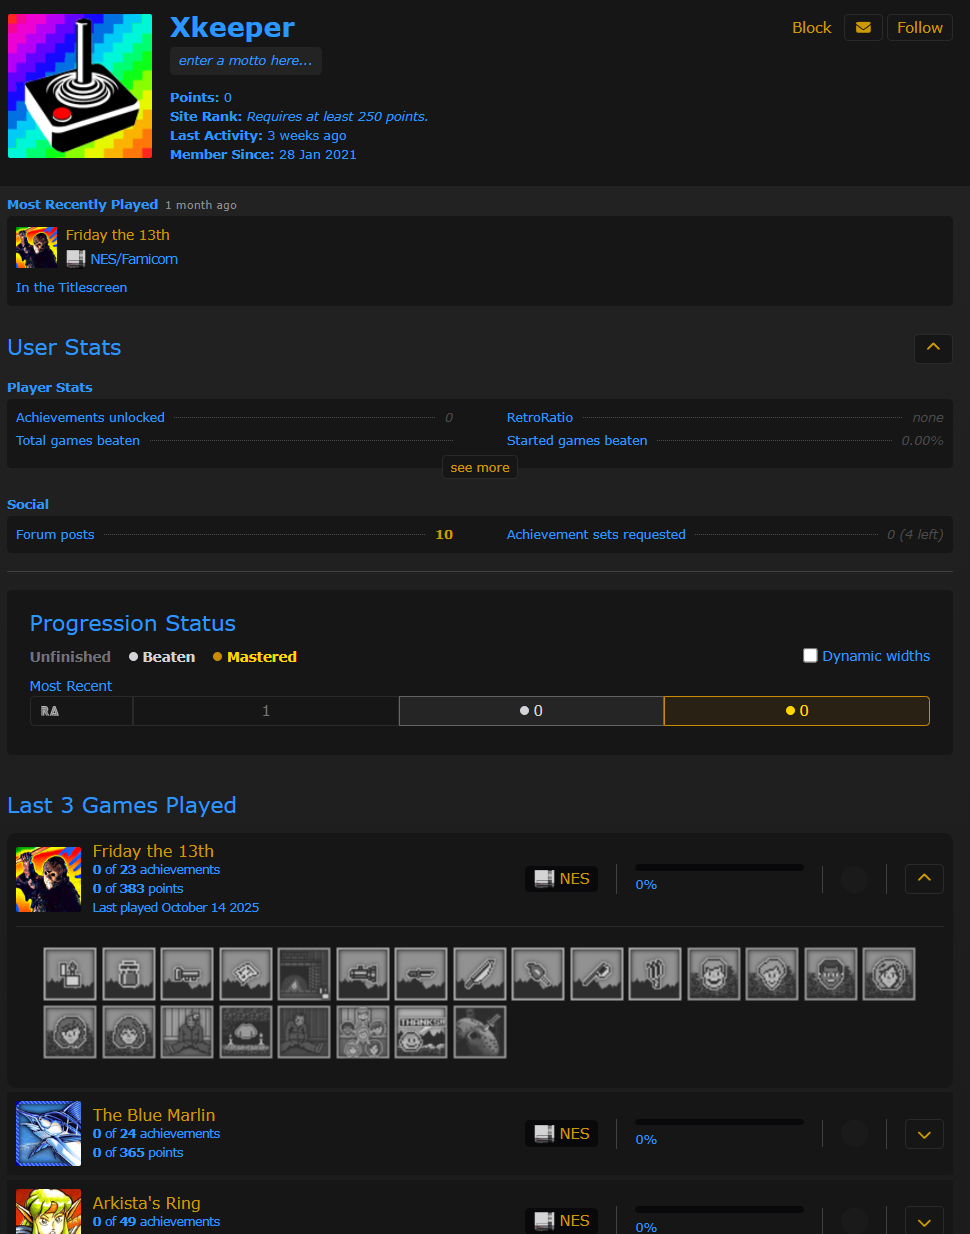Select the axe achievement badge

pyautogui.click(x=597, y=974)
